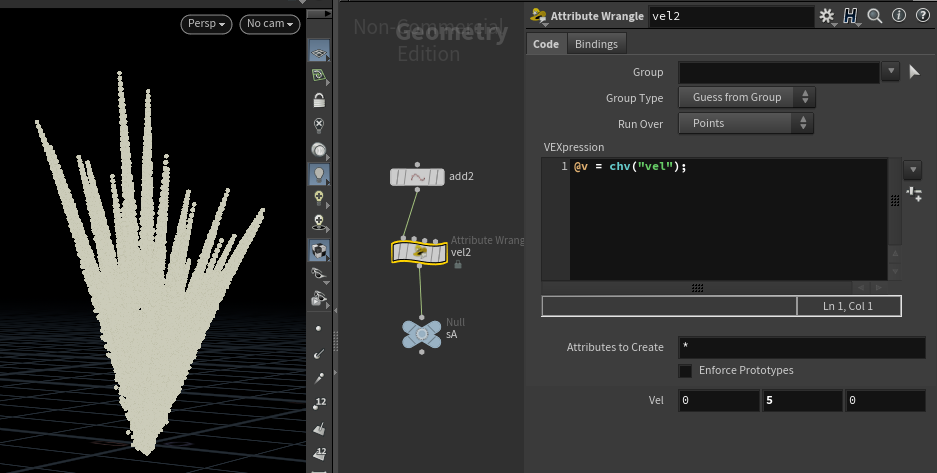Click the eye display options icon
The height and width of the screenshot is (473, 937).
319,298
